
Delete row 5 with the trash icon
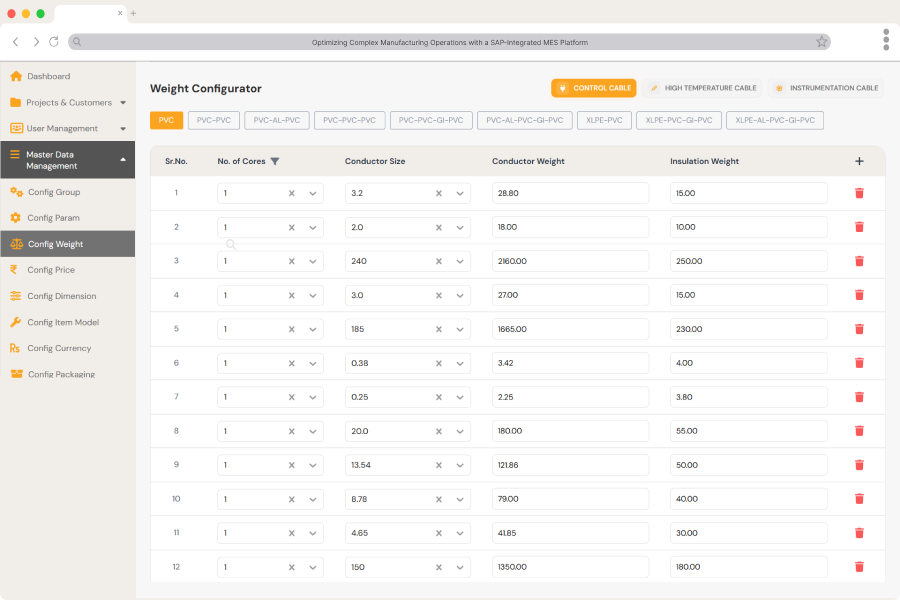859,329
